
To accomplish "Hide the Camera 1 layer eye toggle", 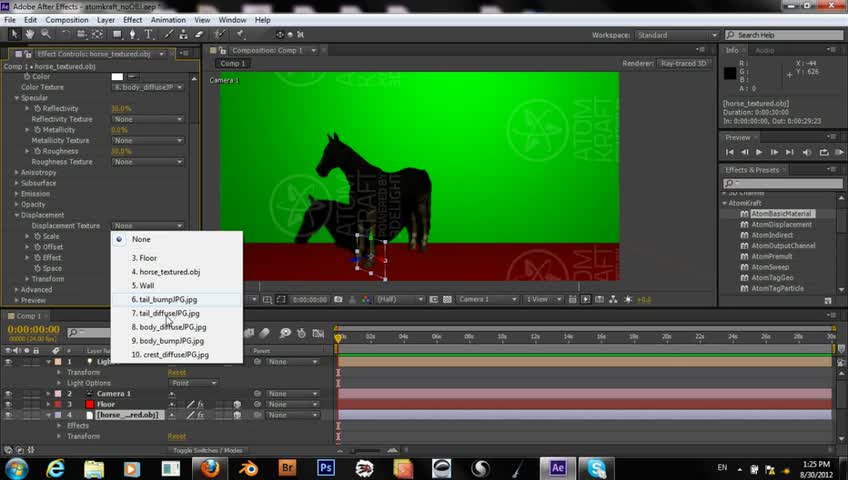I will click(x=8, y=394).
